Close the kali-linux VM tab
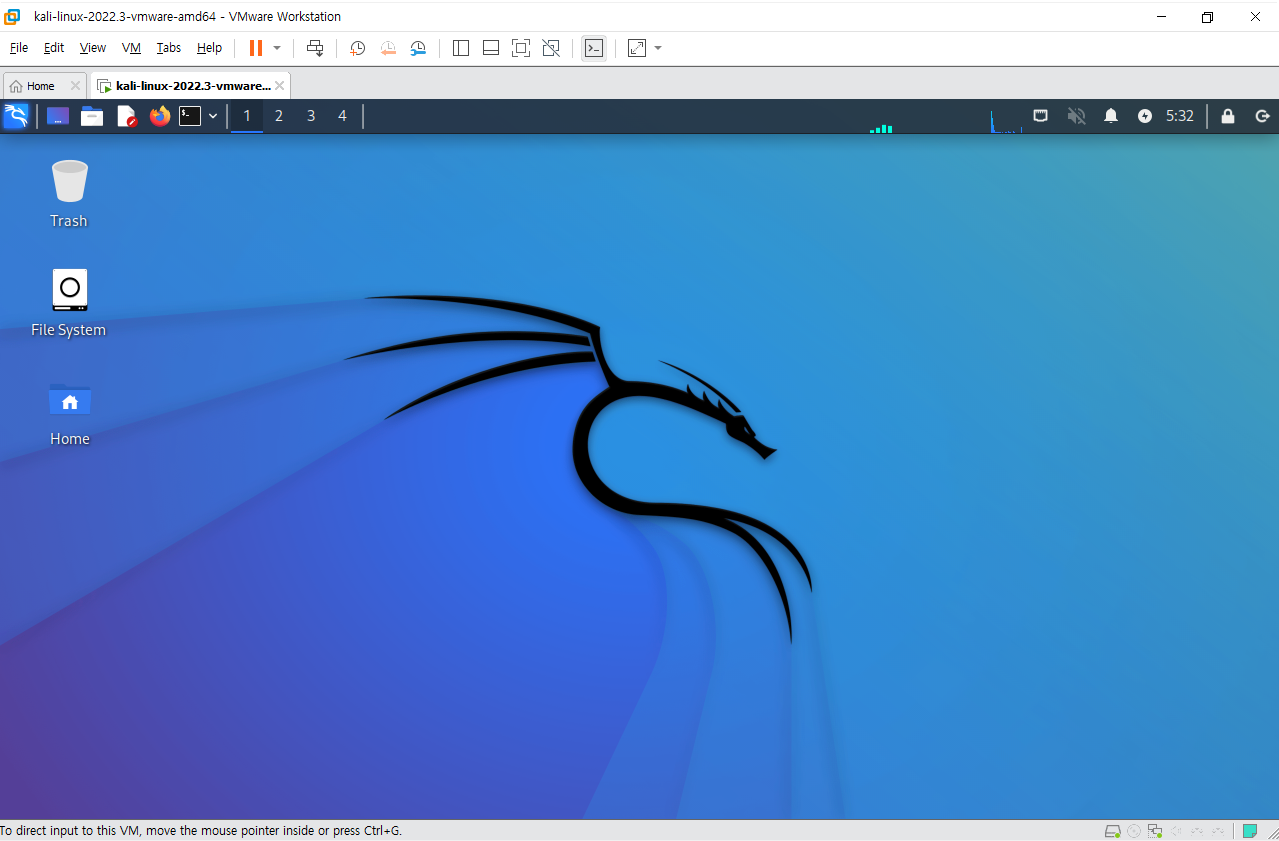Image resolution: width=1279 pixels, height=841 pixels. point(280,86)
